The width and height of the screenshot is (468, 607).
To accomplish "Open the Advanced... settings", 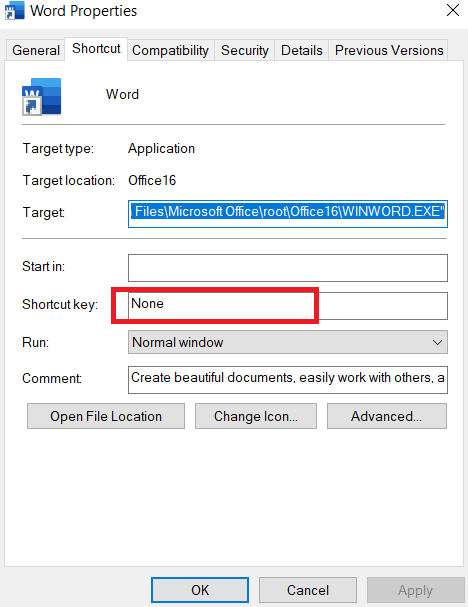I will click(x=387, y=416).
